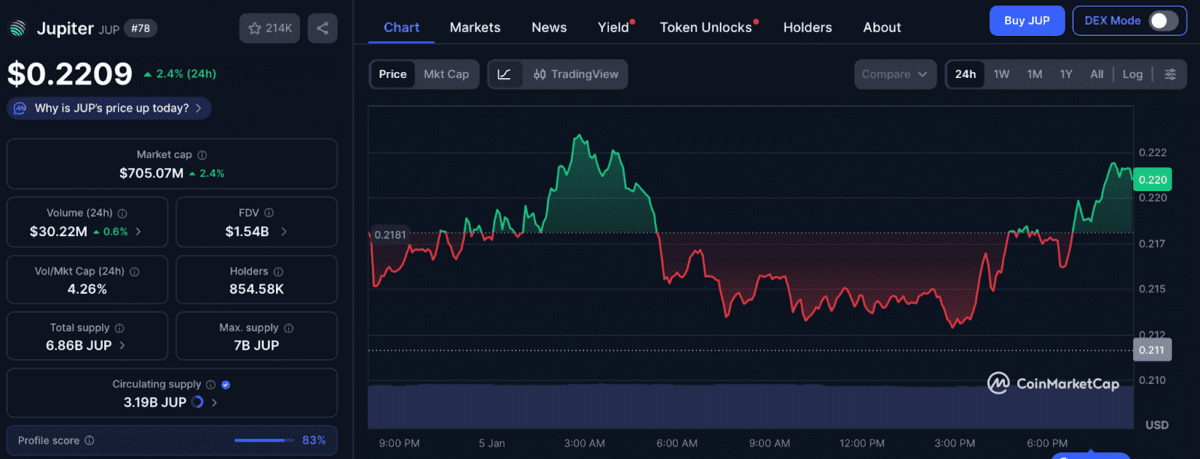1200x459 pixels.
Task: Click the Market cap info icon
Action: 202,155
